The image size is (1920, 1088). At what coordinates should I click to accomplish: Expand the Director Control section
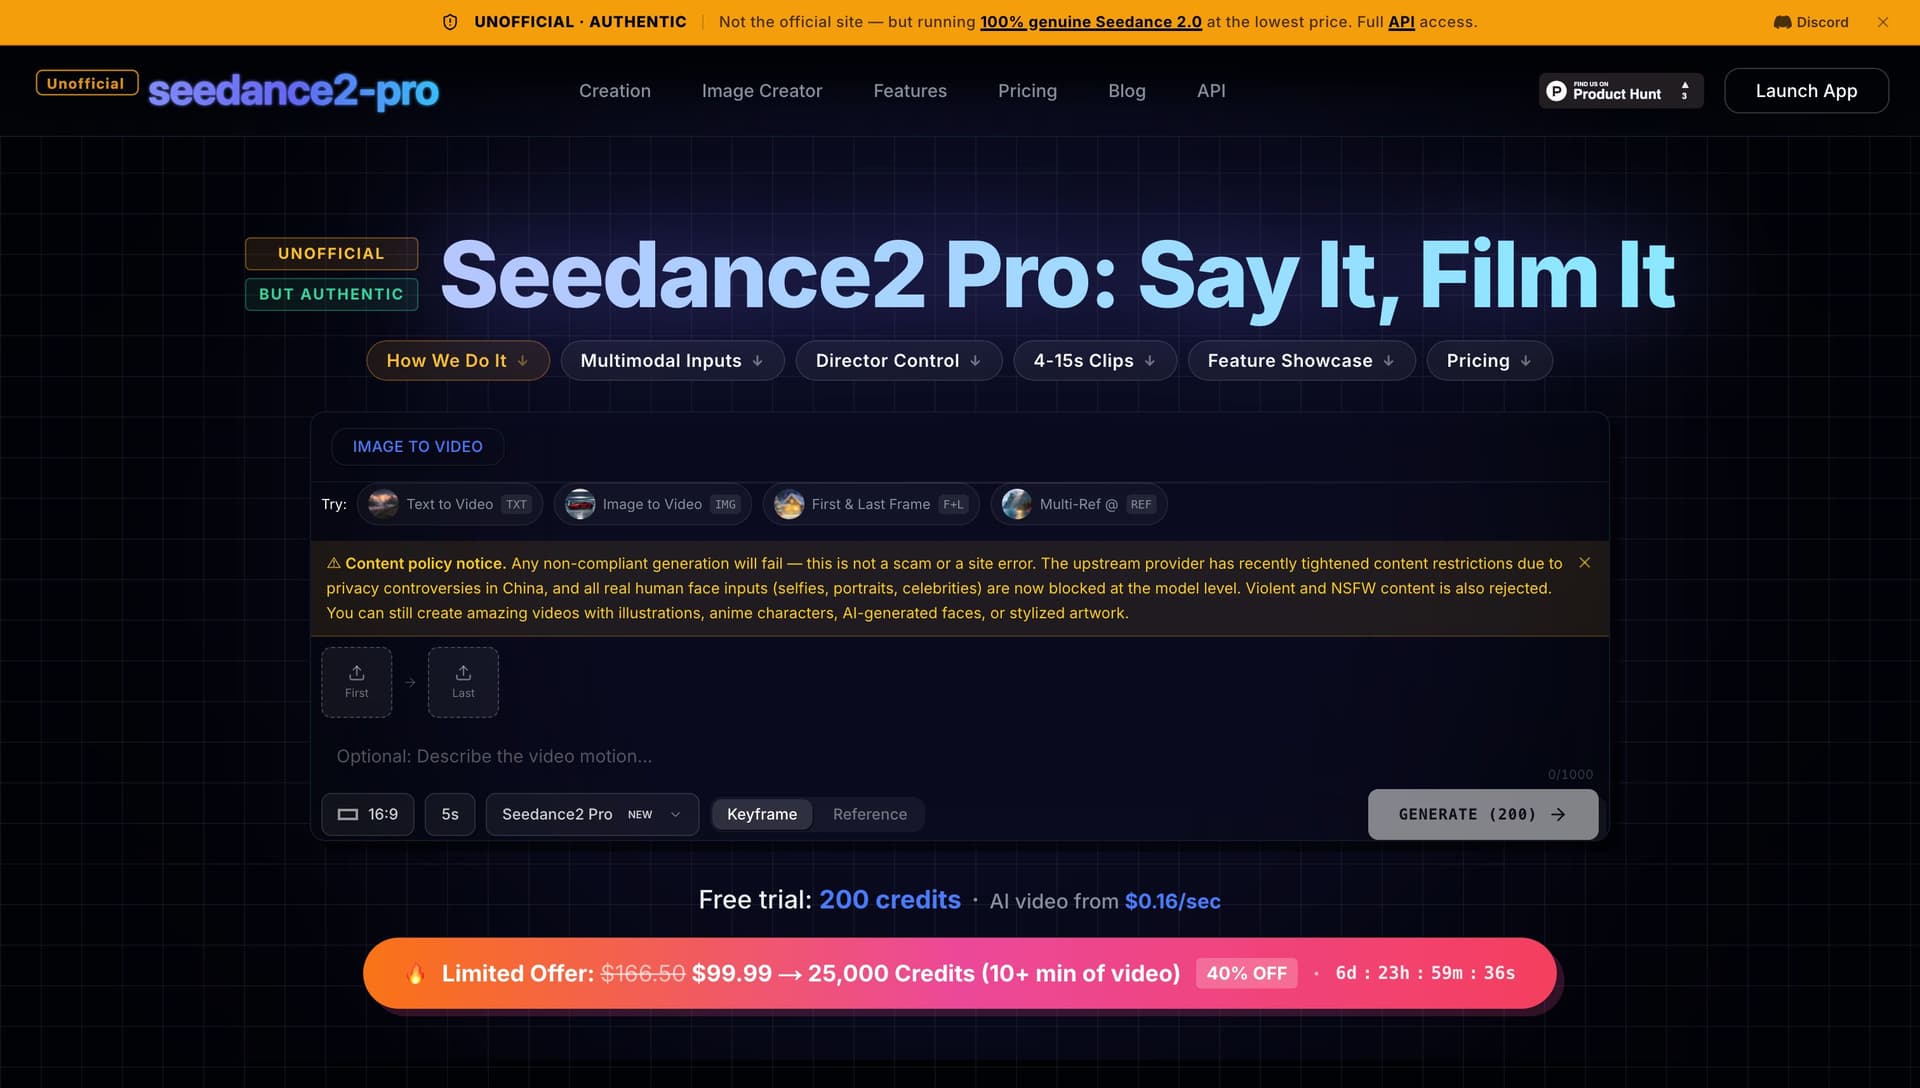pyautogui.click(x=897, y=360)
